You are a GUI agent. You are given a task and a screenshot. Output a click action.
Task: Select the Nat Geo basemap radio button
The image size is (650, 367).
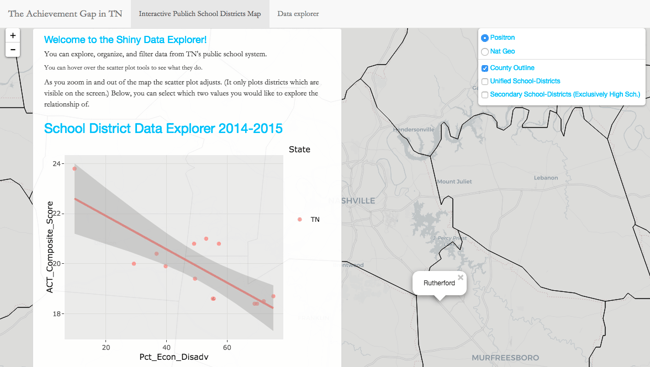click(485, 51)
